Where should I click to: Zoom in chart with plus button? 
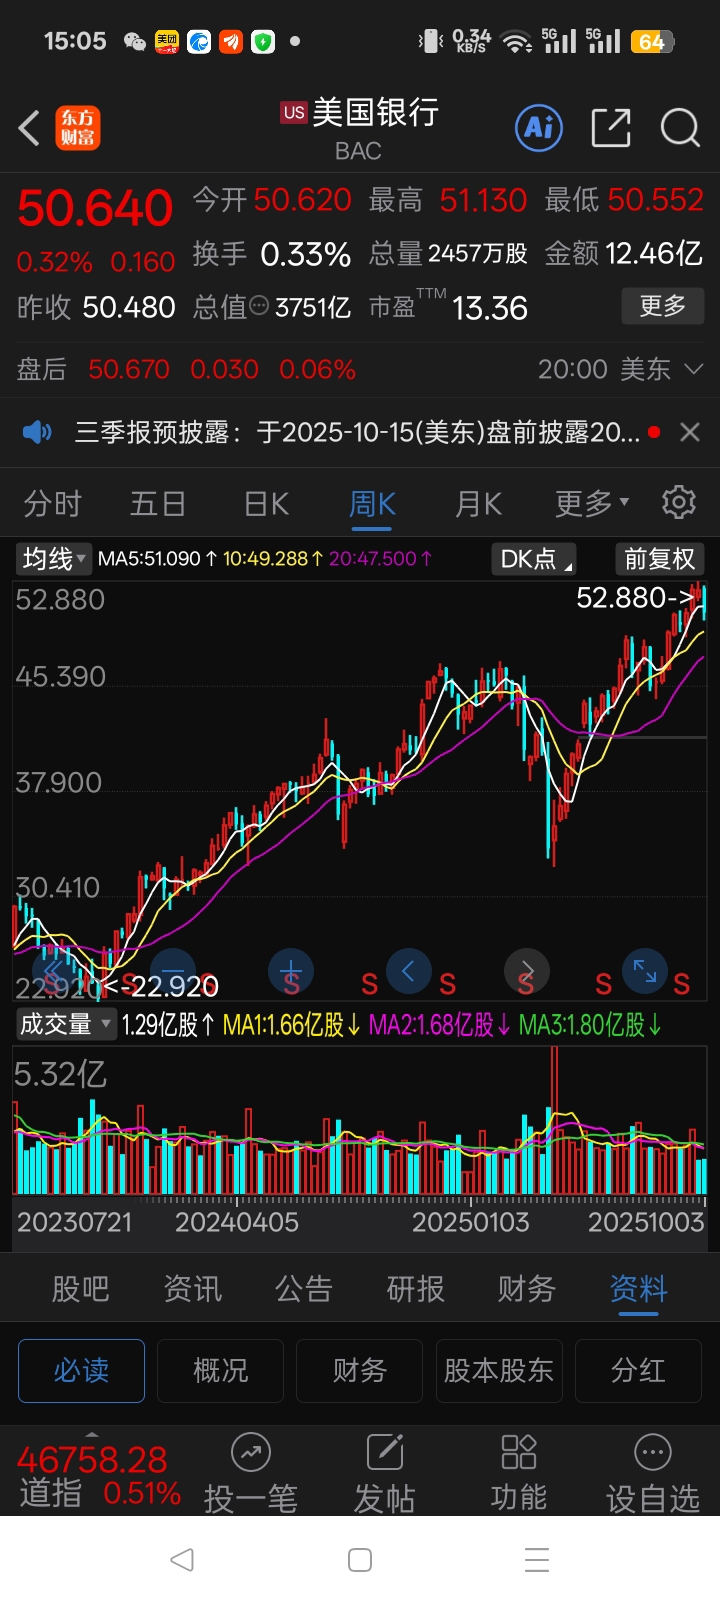click(x=291, y=971)
